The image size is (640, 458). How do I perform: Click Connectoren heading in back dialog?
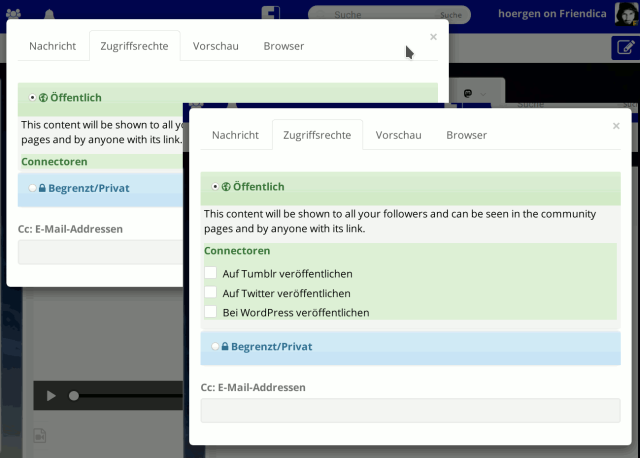click(x=54, y=162)
